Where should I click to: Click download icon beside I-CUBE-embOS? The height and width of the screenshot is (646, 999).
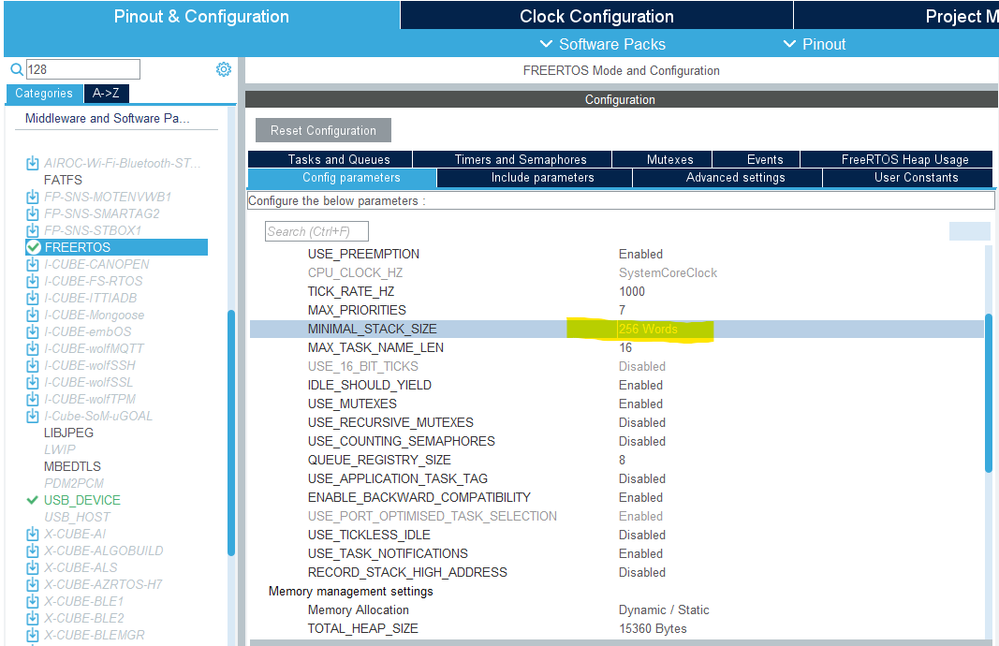[32, 332]
